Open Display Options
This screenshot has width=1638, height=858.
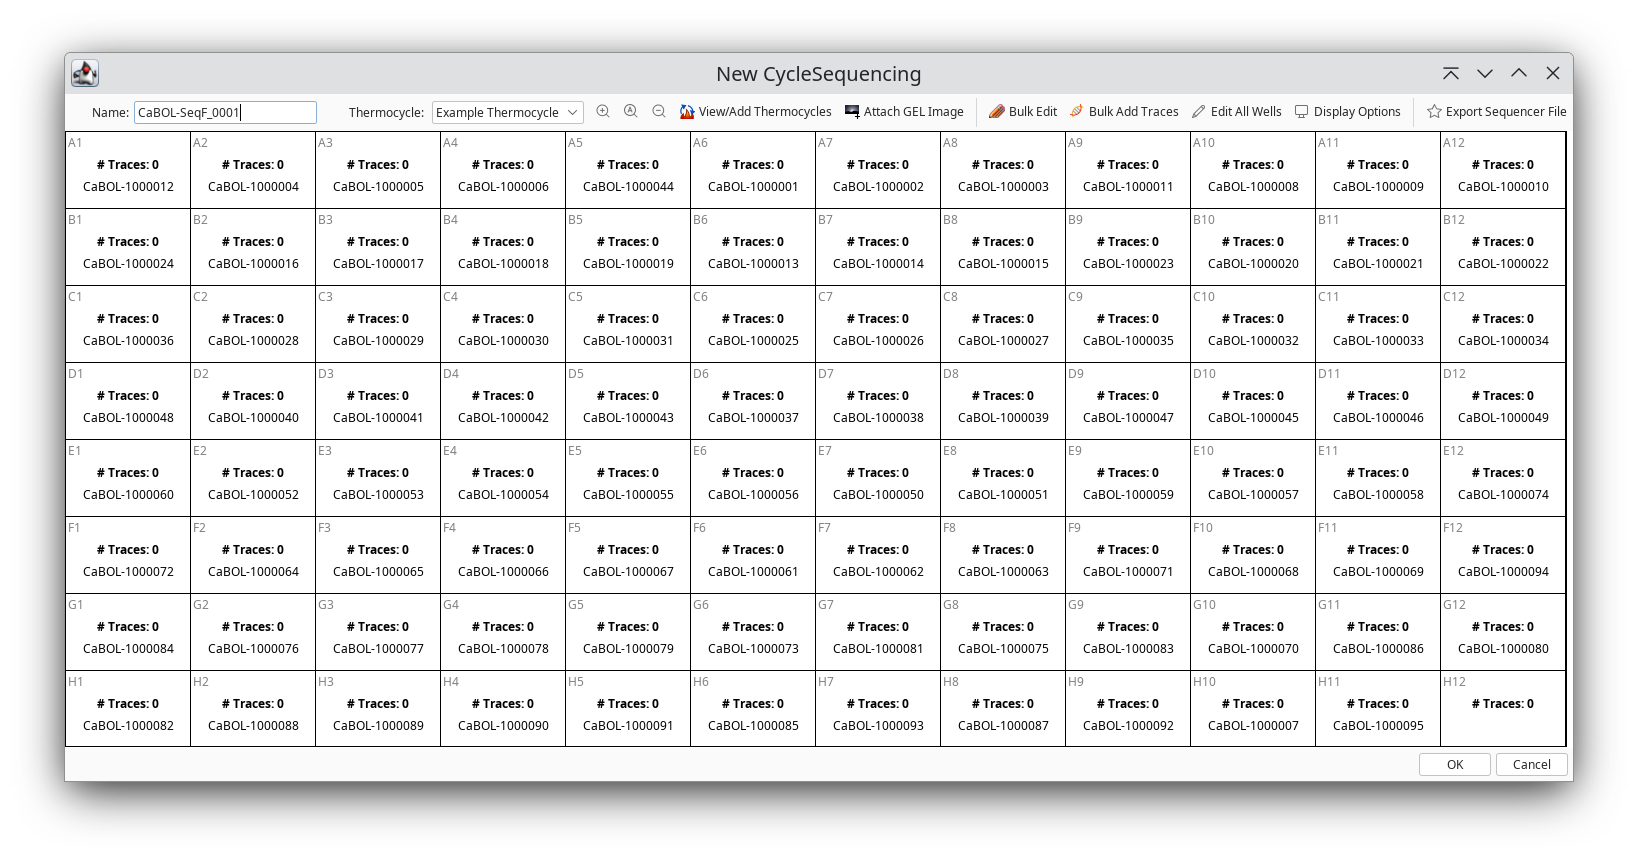pyautogui.click(x=1347, y=112)
